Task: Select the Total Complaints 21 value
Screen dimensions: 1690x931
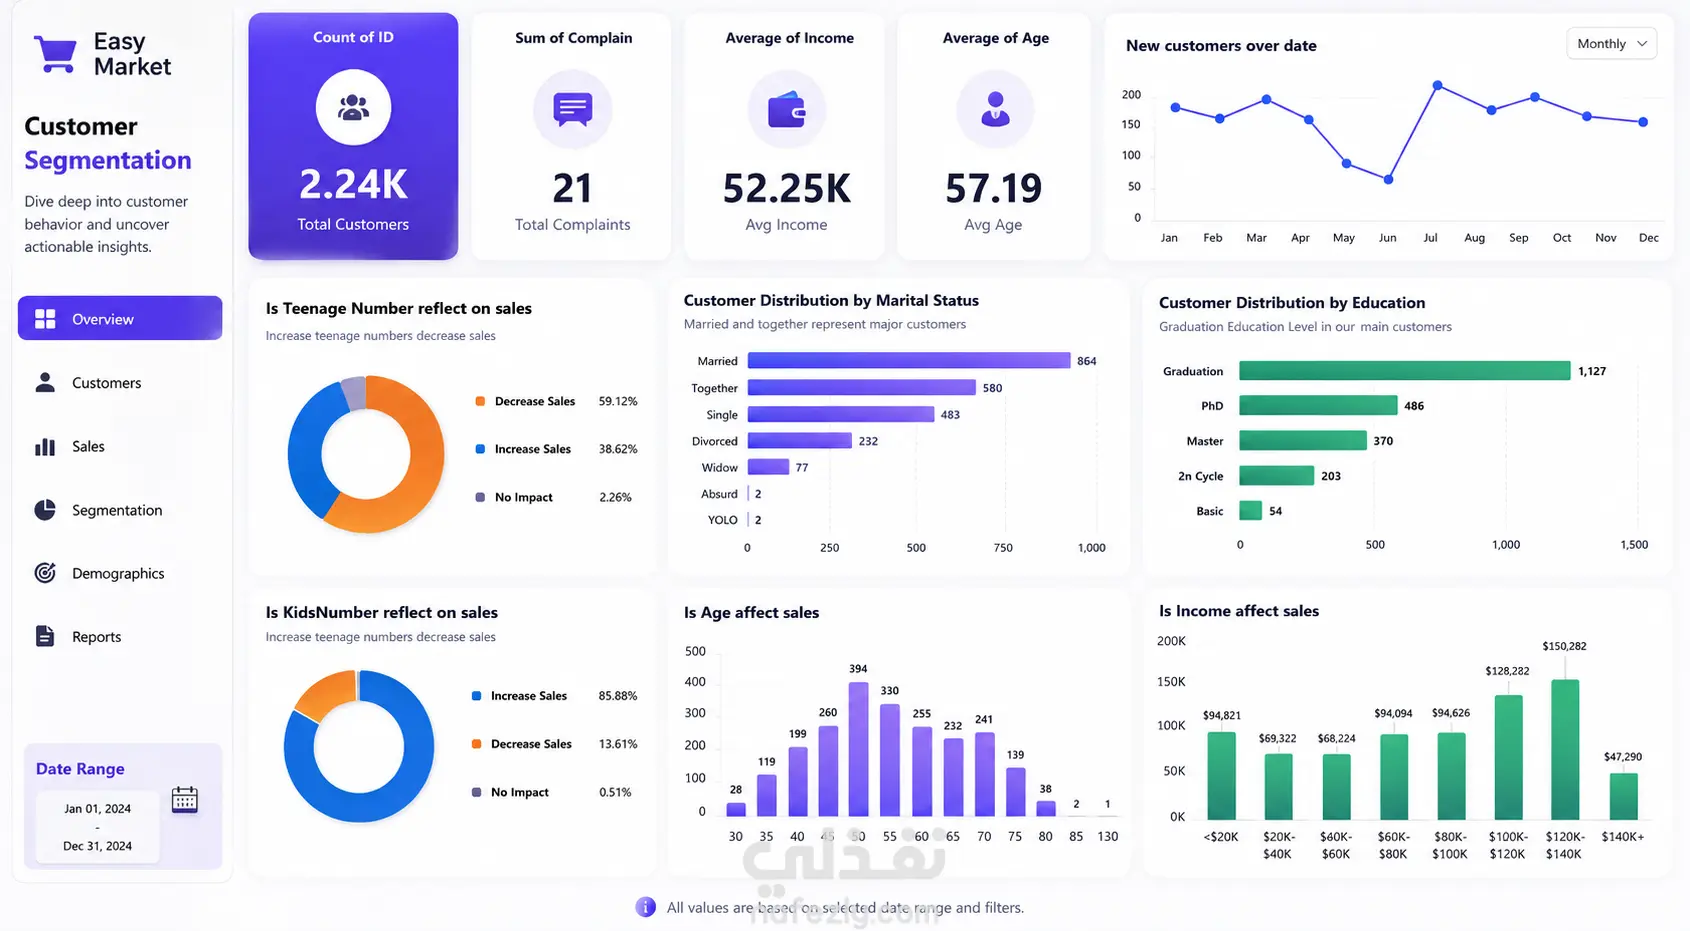Action: click(572, 188)
